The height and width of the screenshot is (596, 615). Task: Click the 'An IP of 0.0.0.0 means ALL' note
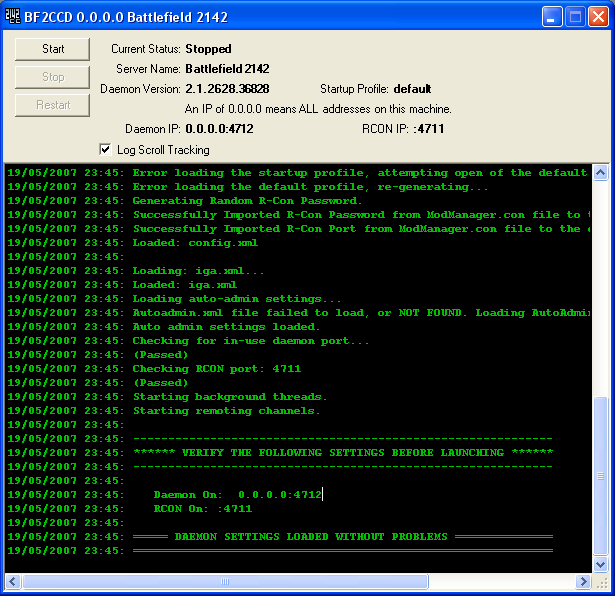pos(318,109)
